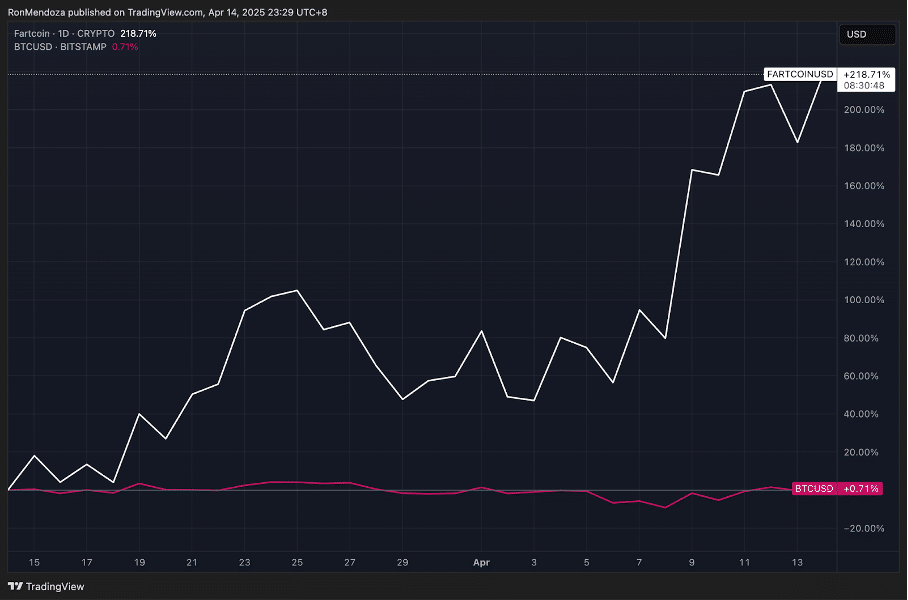Click the USD currency button
This screenshot has width=908, height=600.
coord(867,34)
